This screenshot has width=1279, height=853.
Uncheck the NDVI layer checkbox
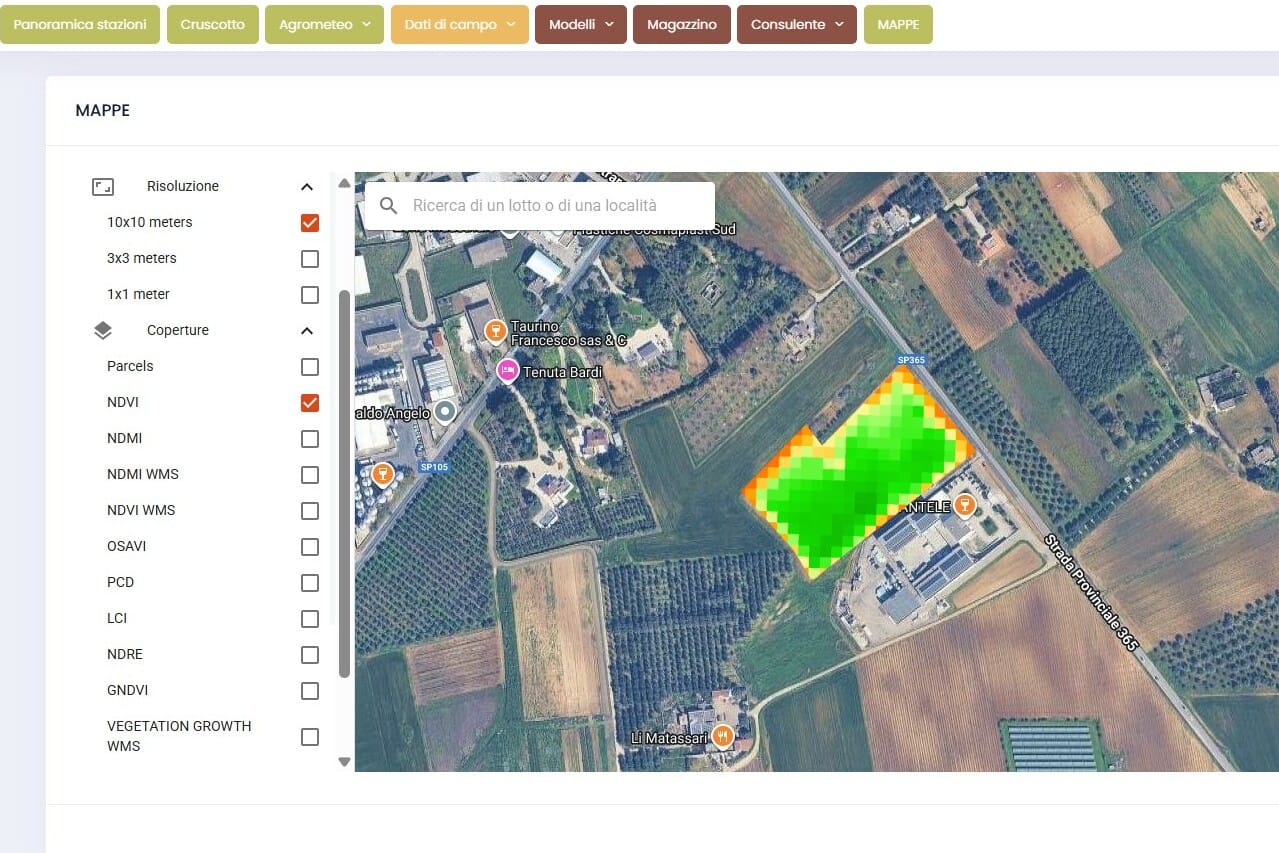tap(310, 403)
